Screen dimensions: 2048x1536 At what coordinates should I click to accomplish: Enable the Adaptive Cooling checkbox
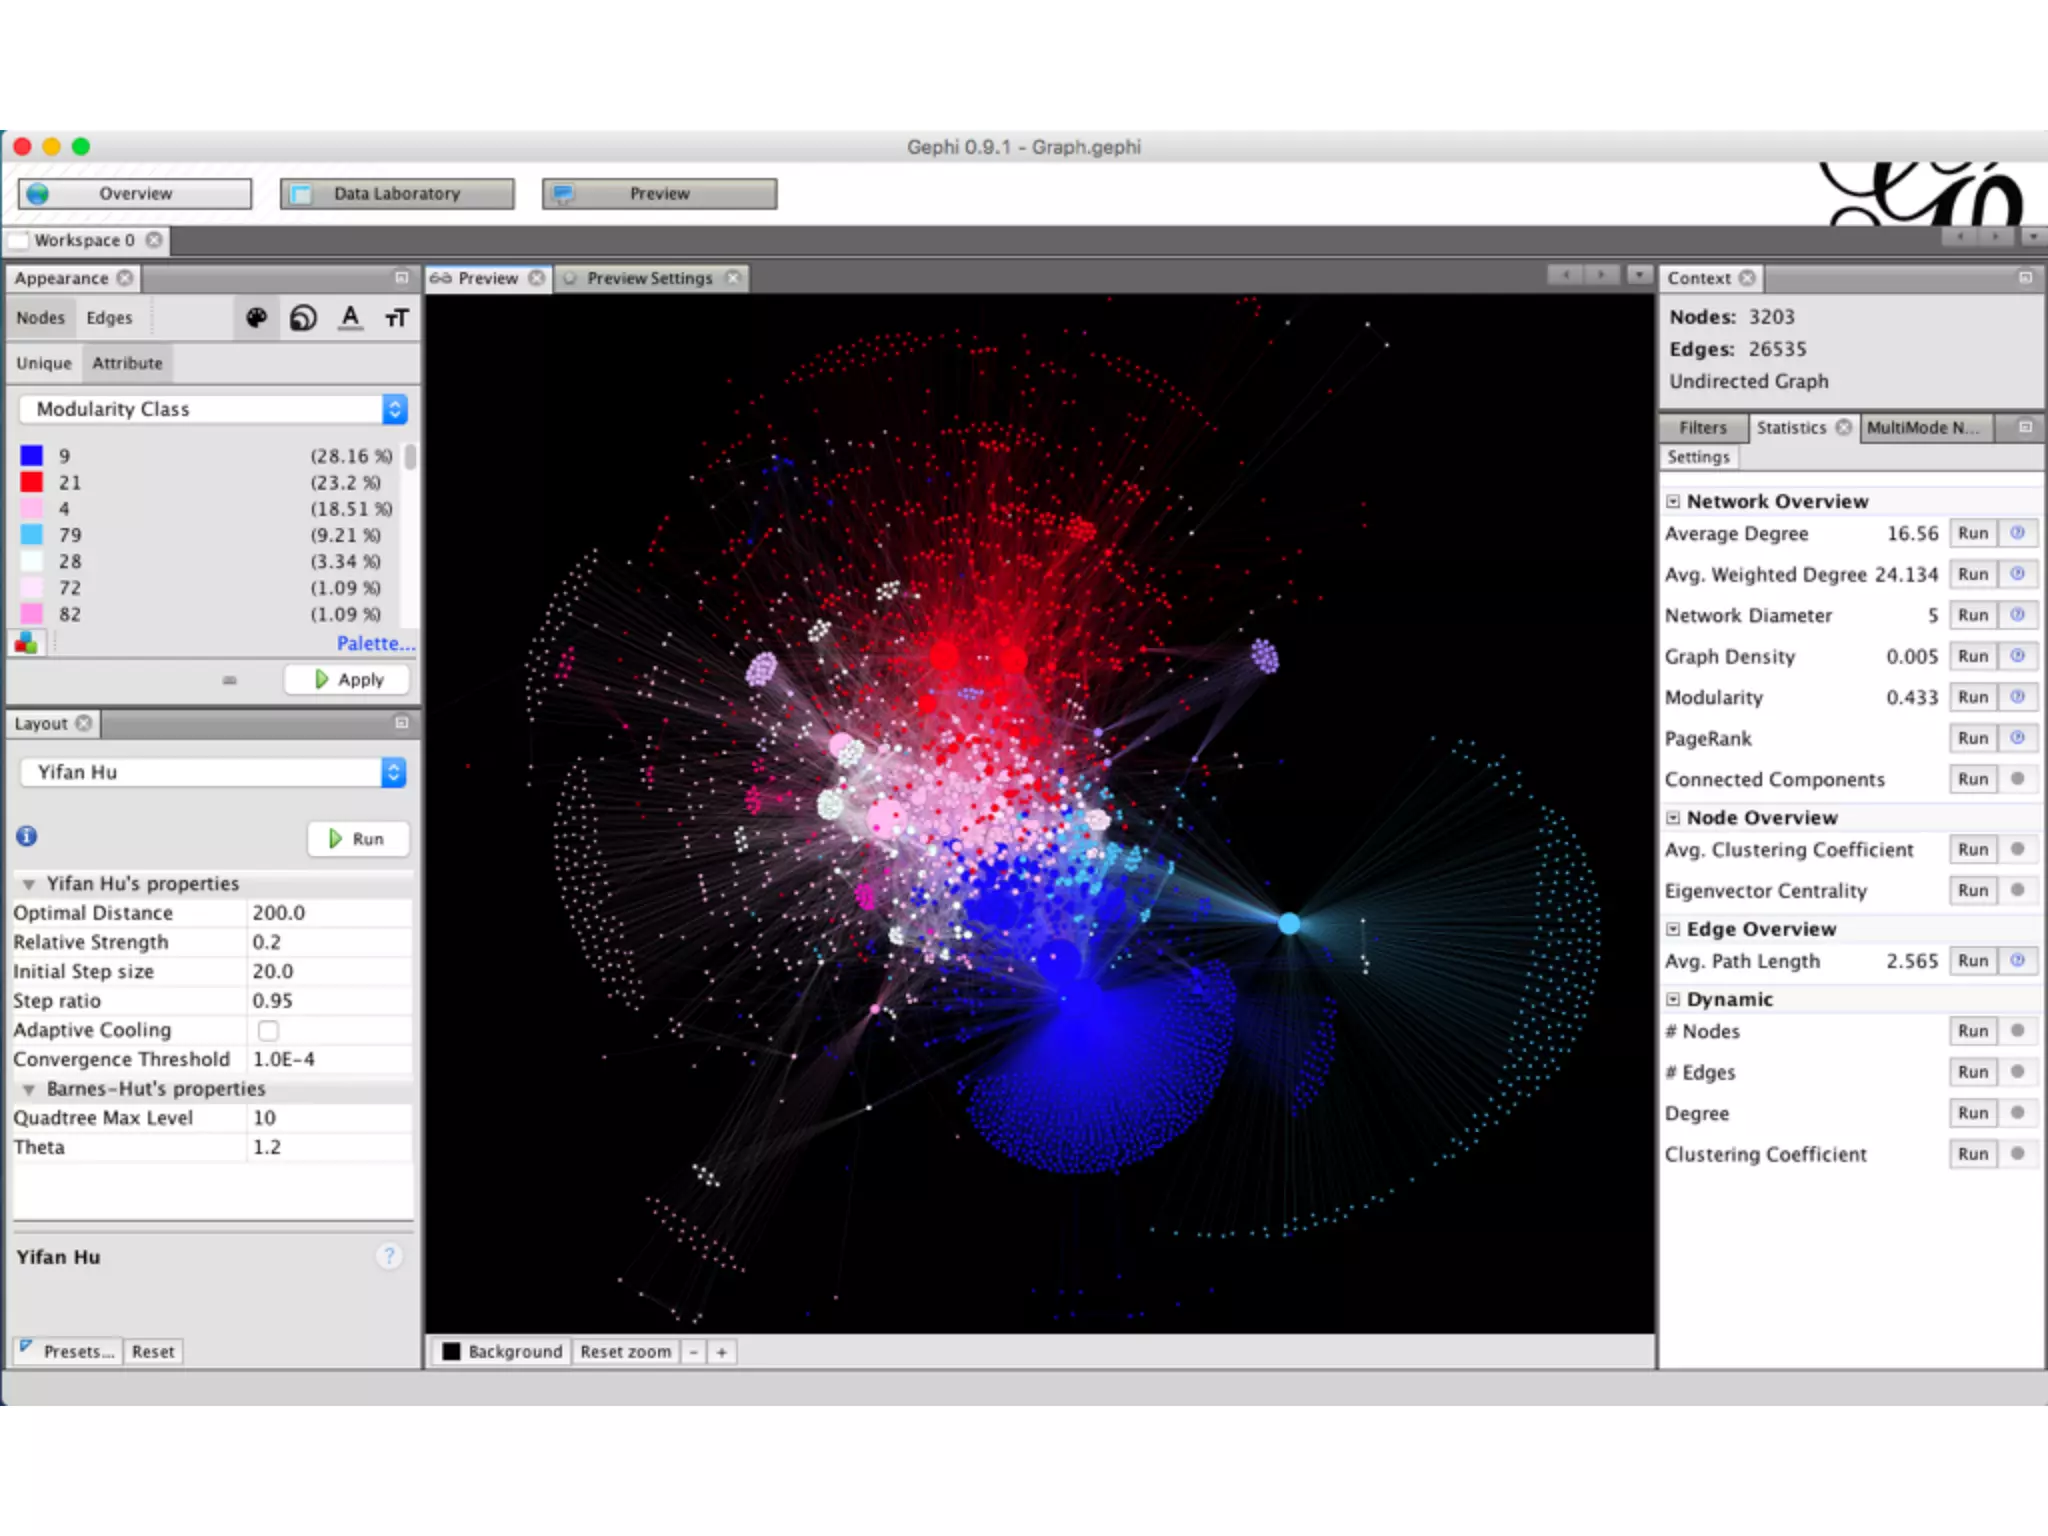tap(268, 1030)
